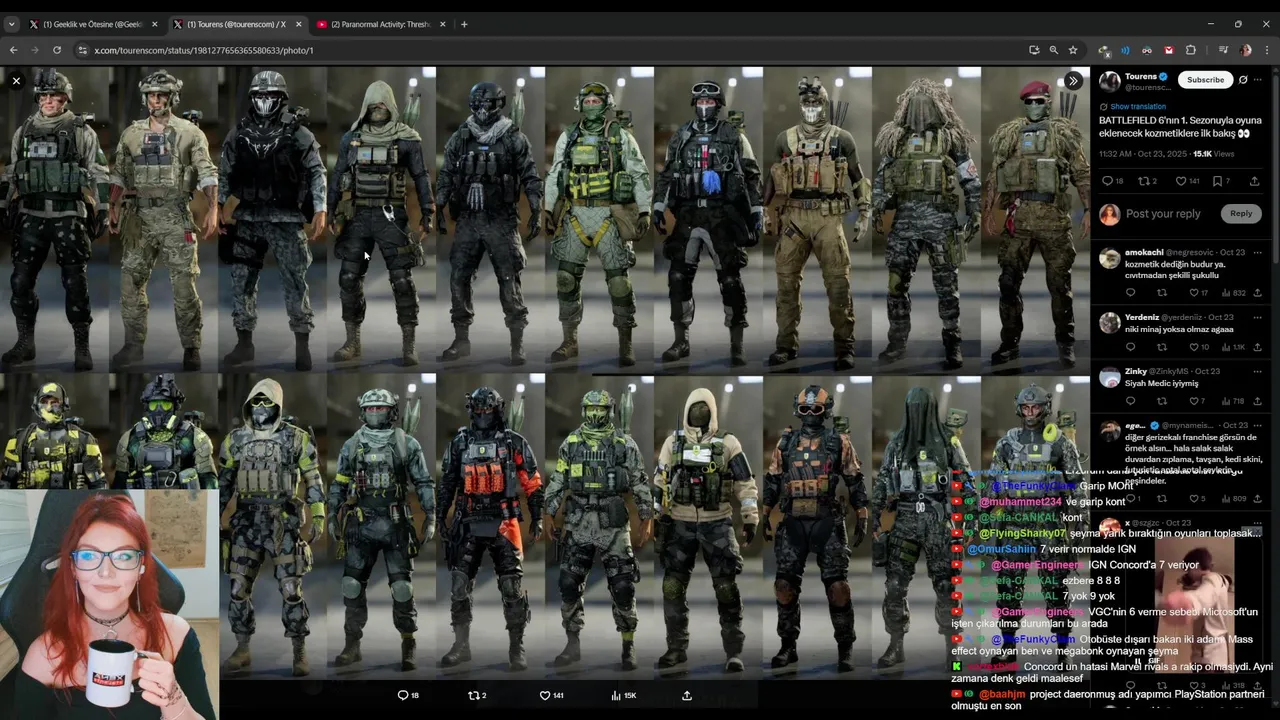
Task: Open the glasses extension icon
Action: tap(1147, 50)
